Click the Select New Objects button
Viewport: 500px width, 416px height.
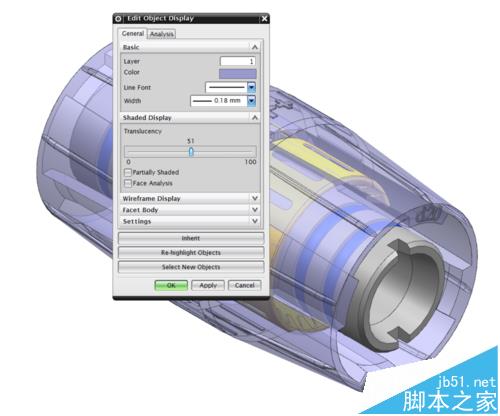pos(191,267)
